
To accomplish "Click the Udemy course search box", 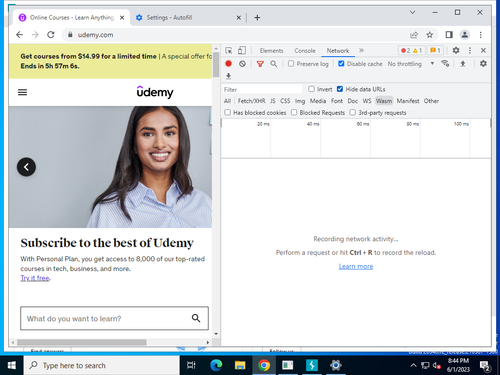I will pos(114,318).
